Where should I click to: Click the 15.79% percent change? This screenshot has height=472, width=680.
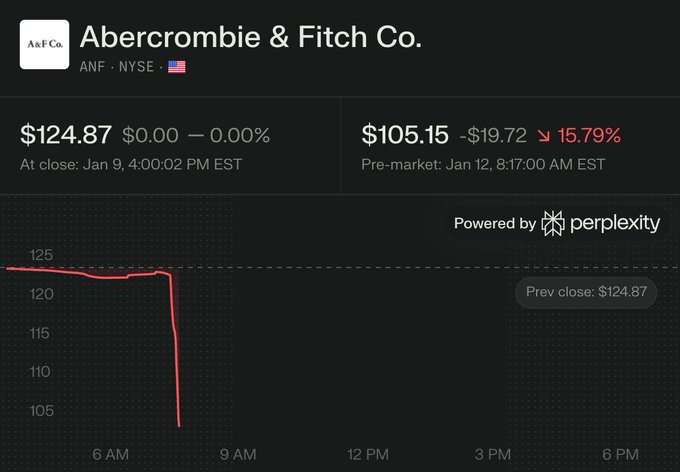(589, 135)
